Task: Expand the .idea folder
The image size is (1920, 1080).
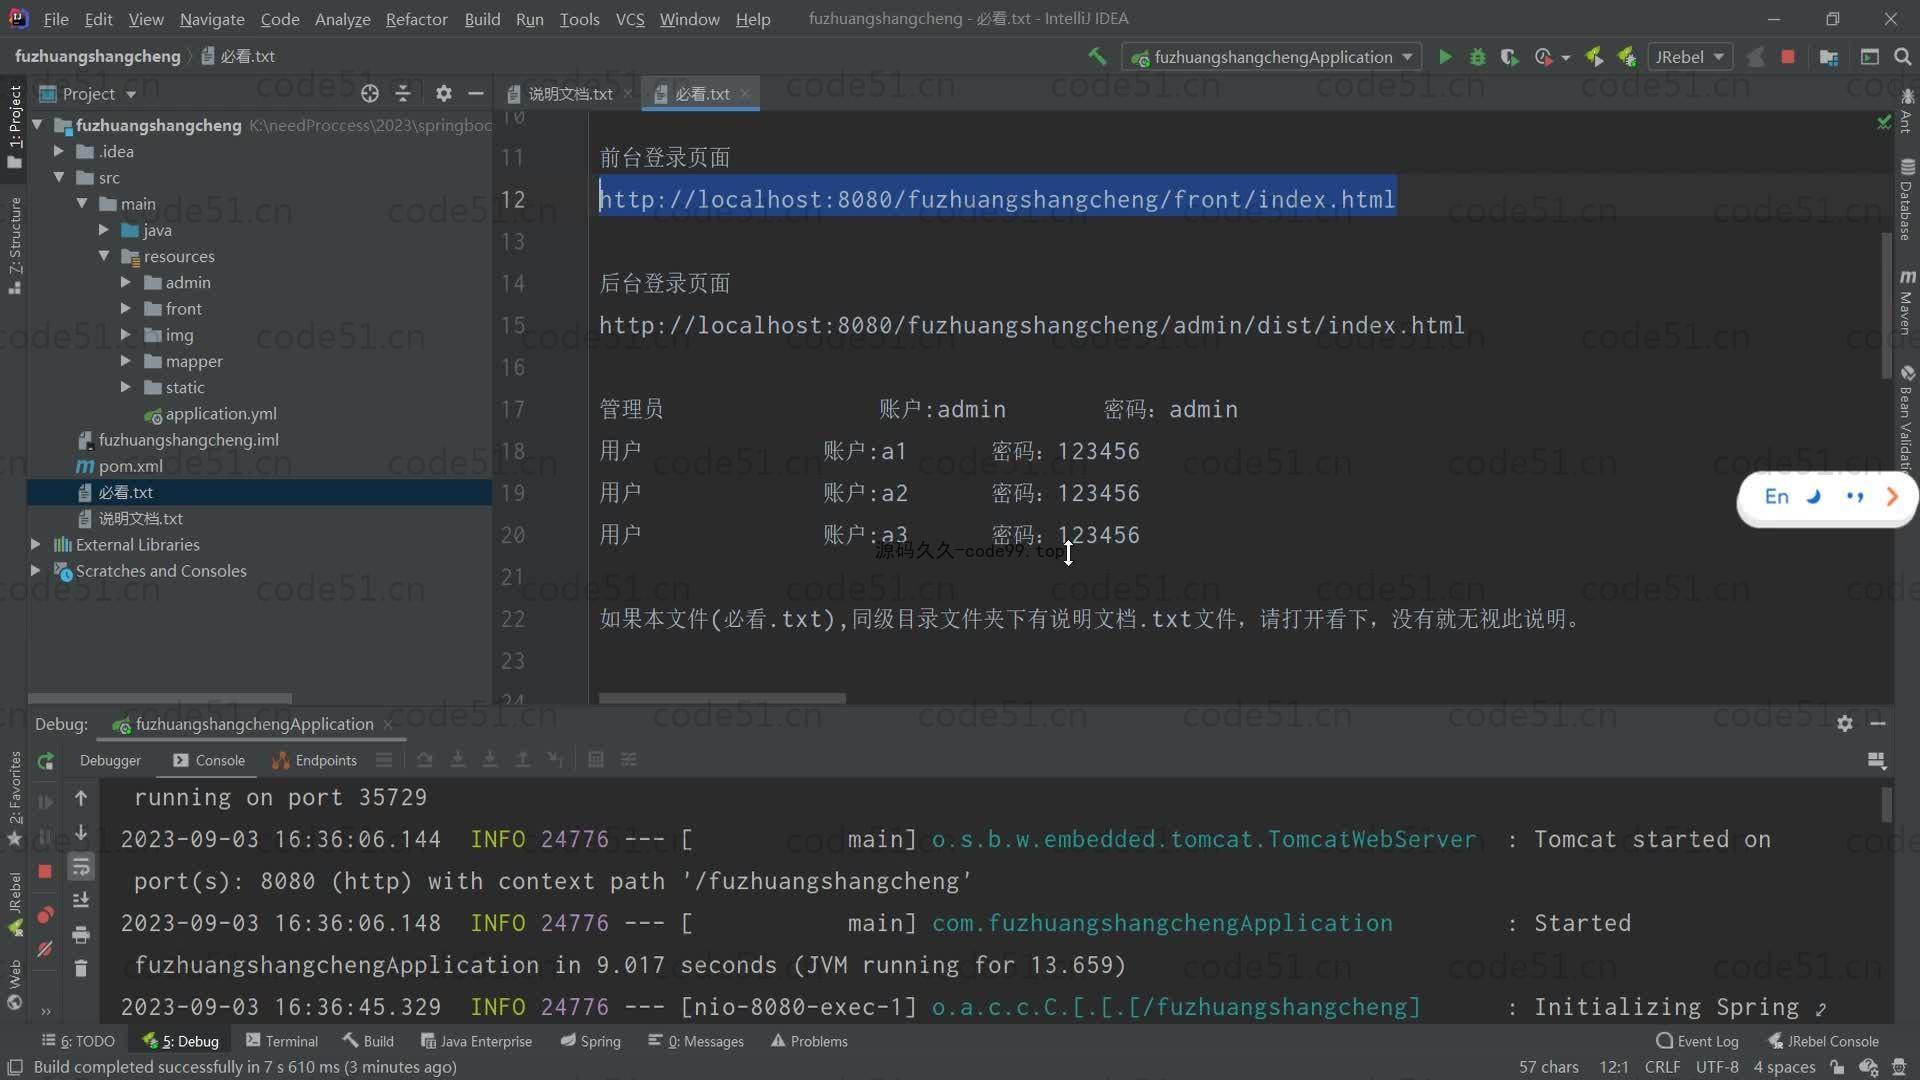Action: pos(59,151)
